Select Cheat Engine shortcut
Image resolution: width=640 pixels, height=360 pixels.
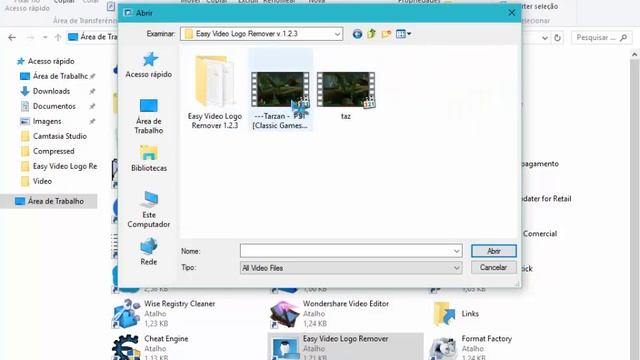coord(151,347)
